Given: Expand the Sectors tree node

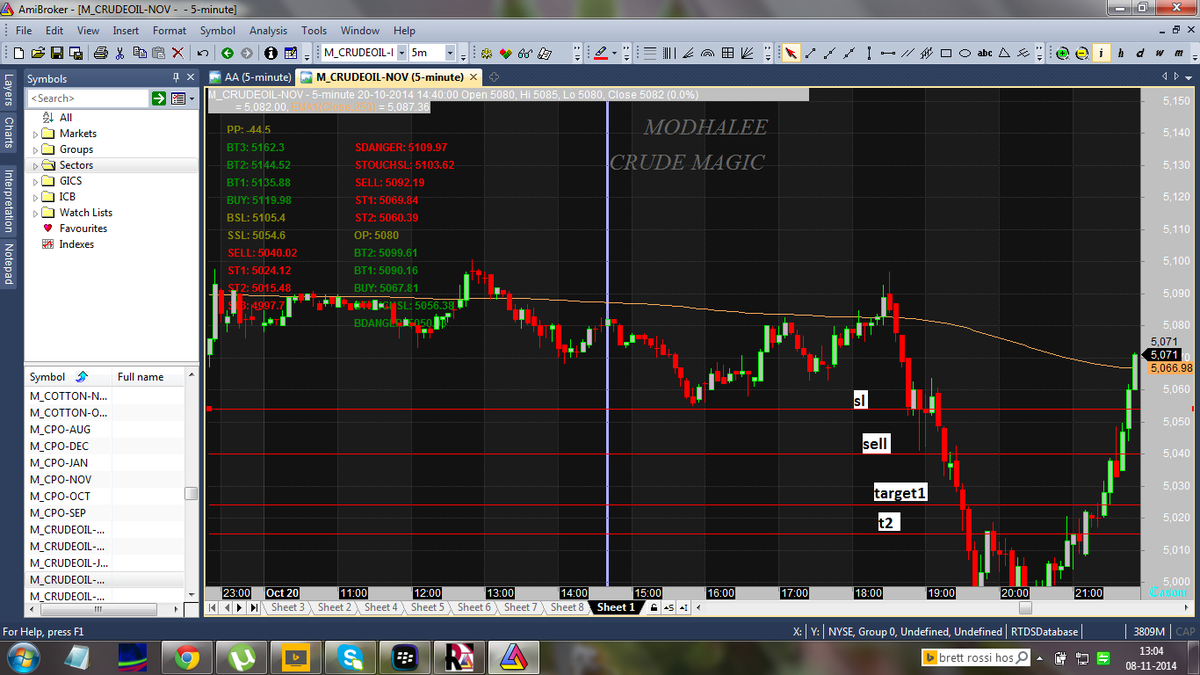Looking at the screenshot, I should click(x=37, y=165).
